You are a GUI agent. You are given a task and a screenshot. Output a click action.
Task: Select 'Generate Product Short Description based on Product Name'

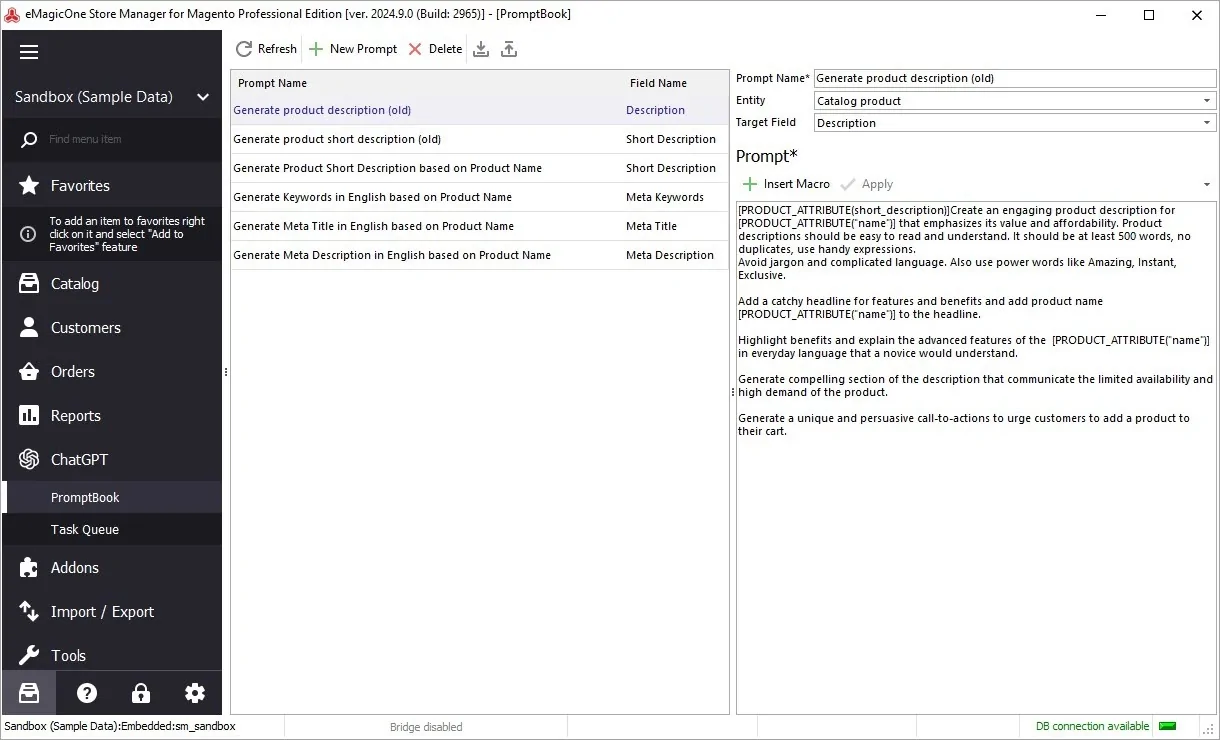(x=479, y=168)
